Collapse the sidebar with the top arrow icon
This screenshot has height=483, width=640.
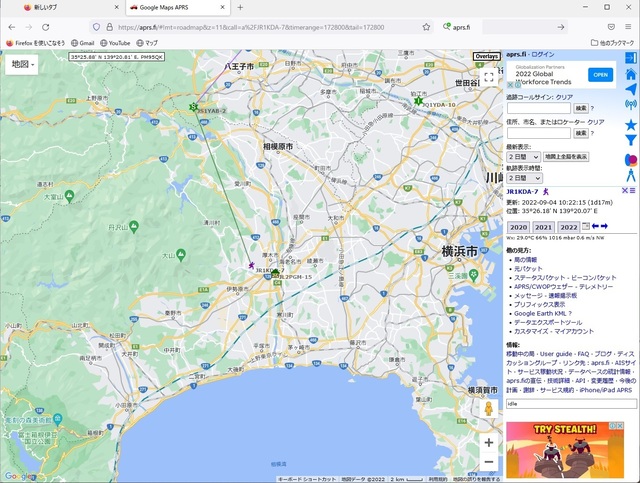pos(631,55)
